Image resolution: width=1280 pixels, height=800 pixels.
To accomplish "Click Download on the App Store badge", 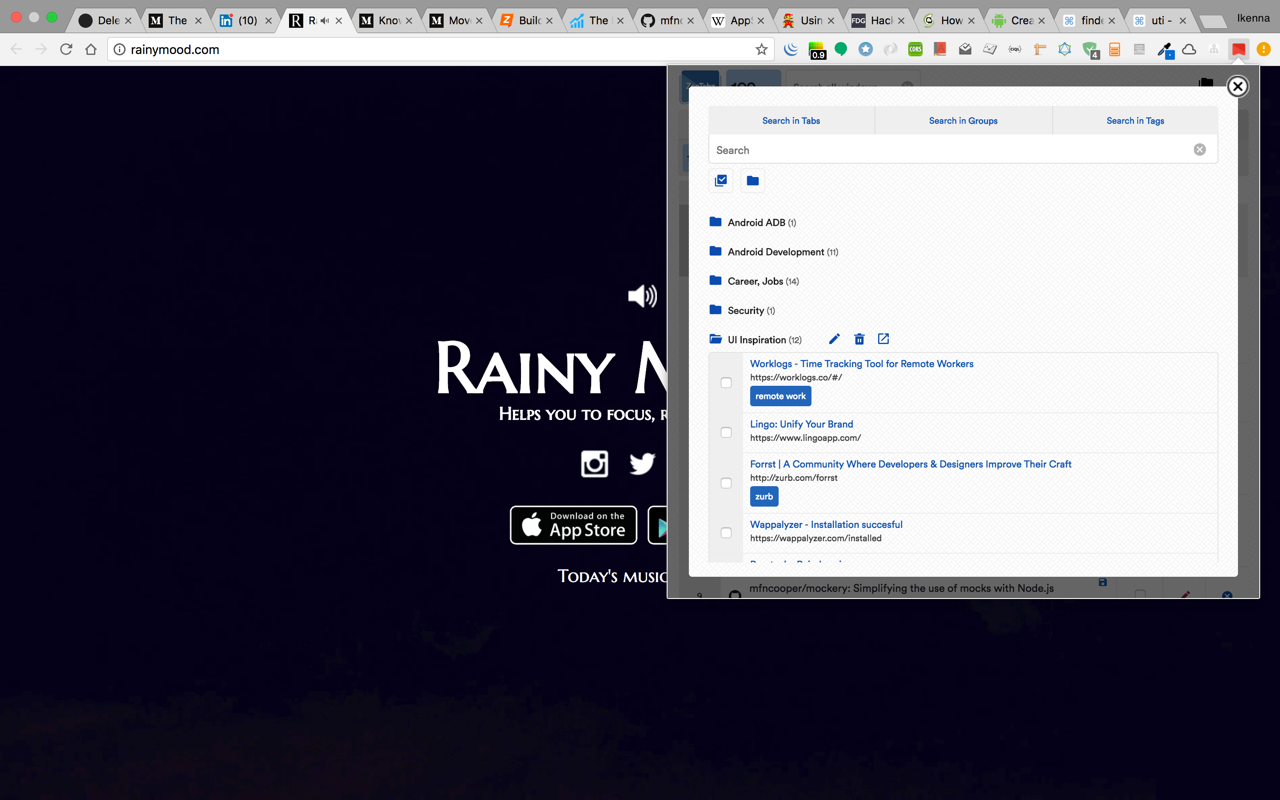I will coord(573,525).
